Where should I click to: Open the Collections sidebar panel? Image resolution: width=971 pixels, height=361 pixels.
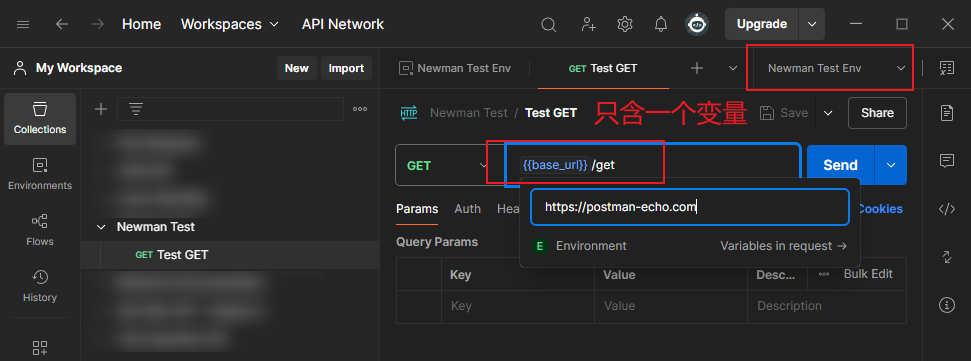click(40, 119)
